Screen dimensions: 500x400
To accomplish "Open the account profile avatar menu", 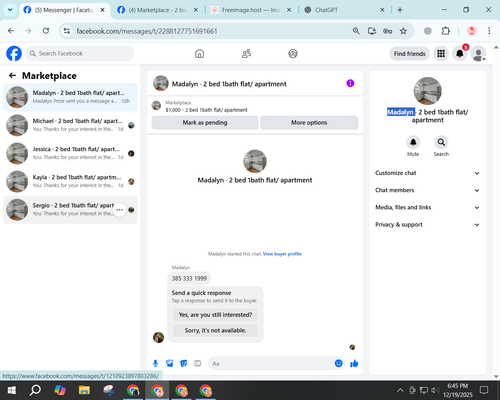I will pyautogui.click(x=478, y=54).
